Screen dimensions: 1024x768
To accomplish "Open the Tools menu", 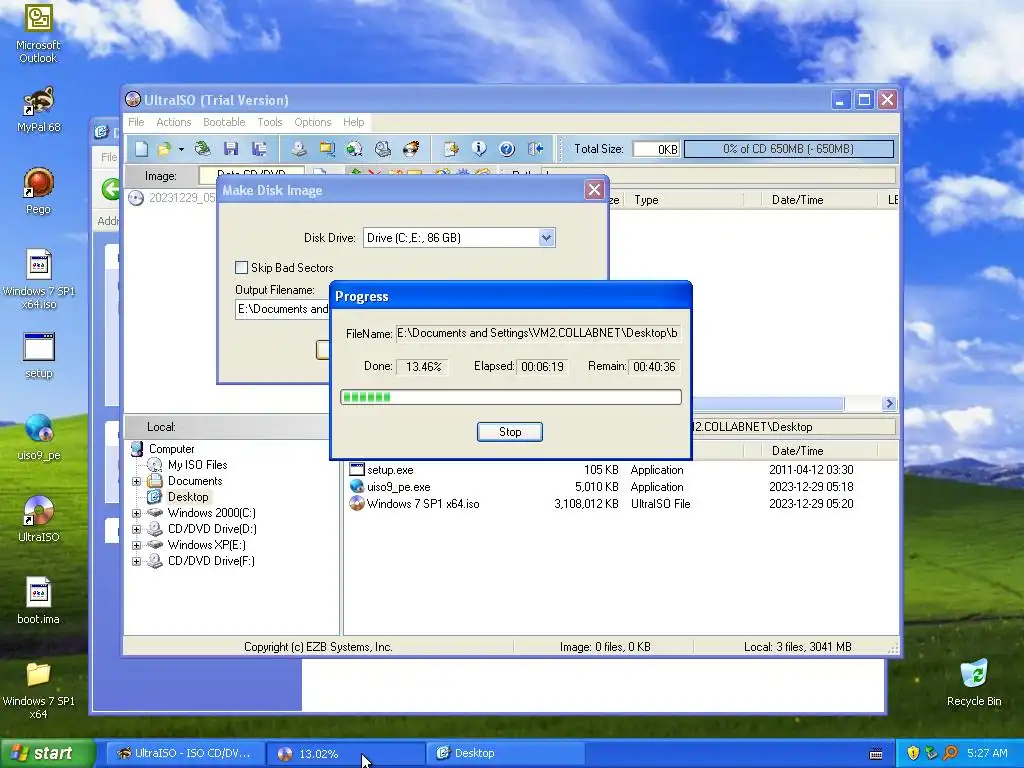I will click(x=270, y=122).
